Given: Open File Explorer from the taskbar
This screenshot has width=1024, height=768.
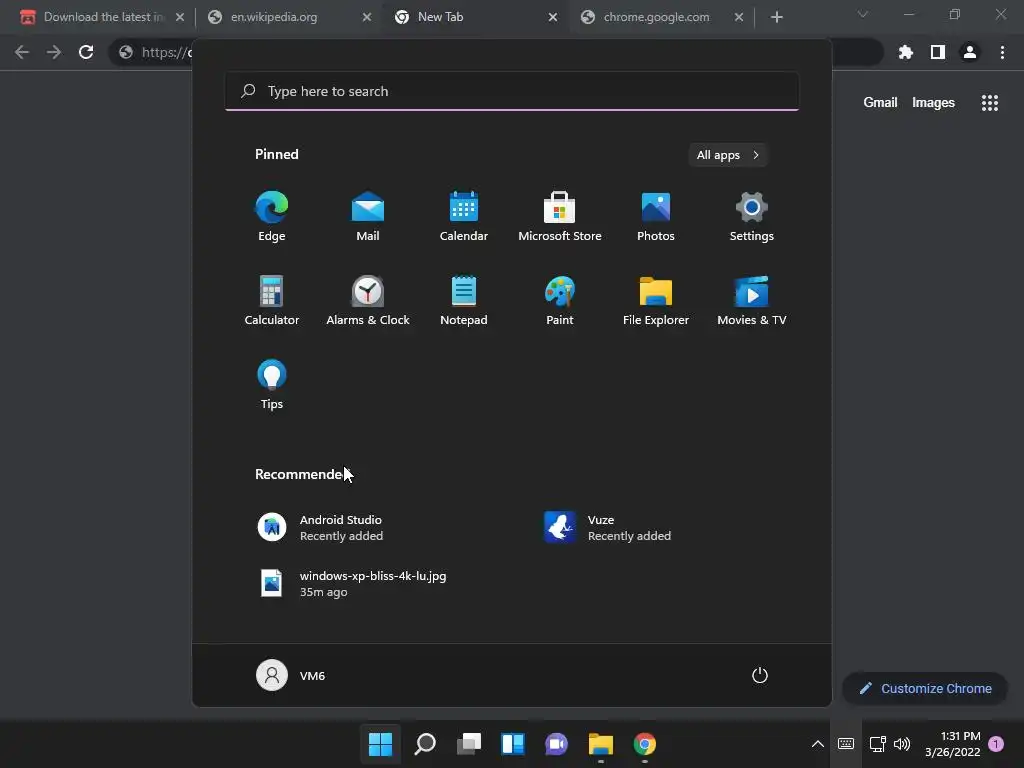Looking at the screenshot, I should coord(601,743).
